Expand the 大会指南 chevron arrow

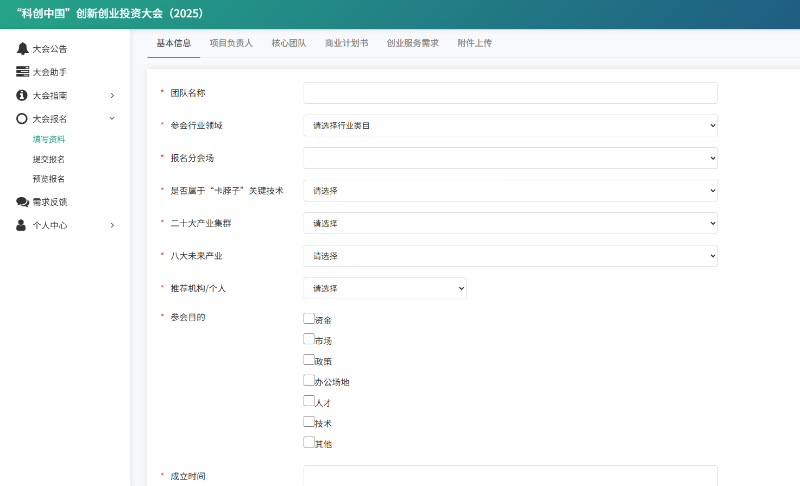112,95
